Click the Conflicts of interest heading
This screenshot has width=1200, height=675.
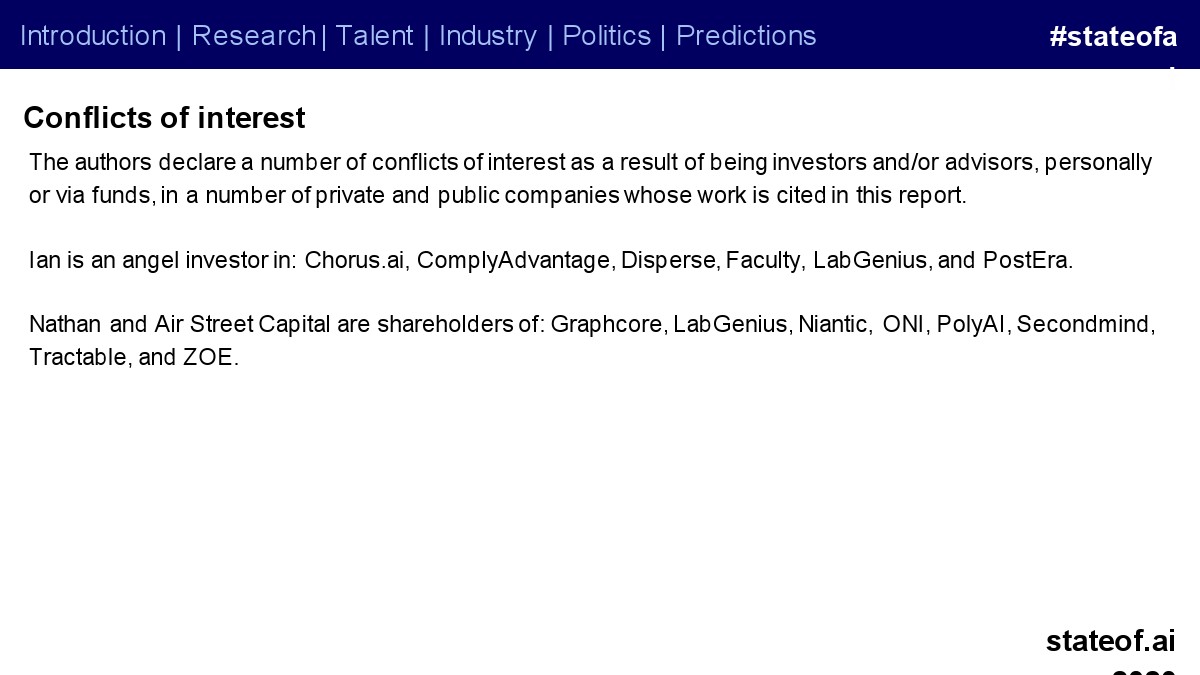tap(164, 118)
